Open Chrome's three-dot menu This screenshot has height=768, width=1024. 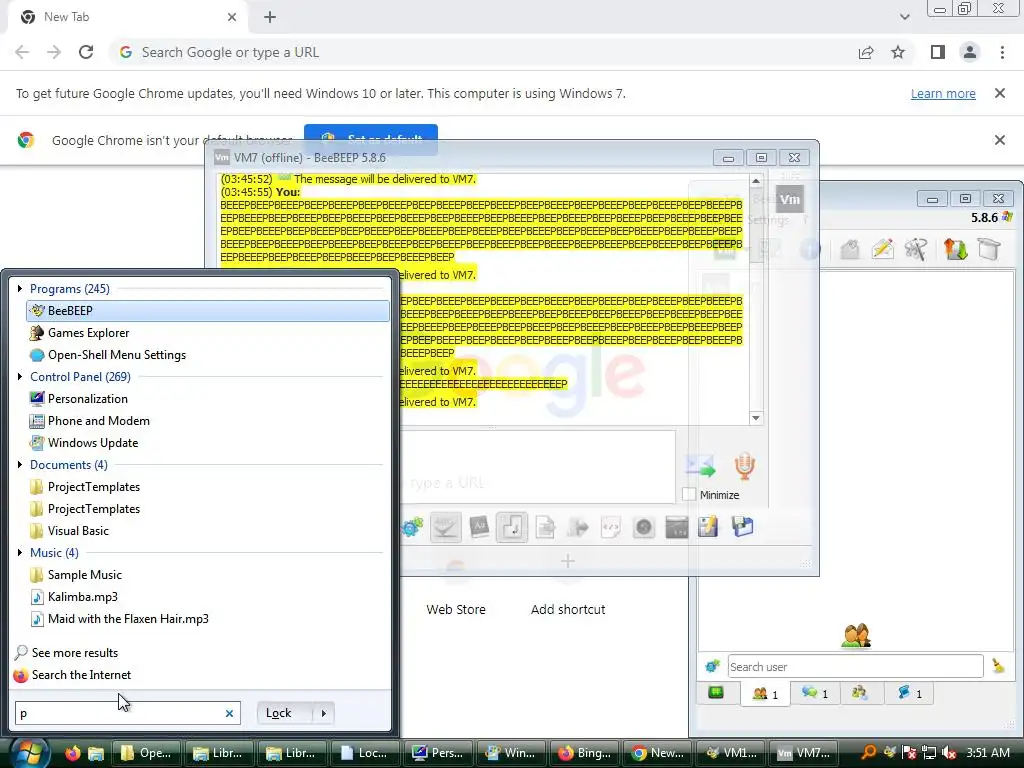point(1002,52)
